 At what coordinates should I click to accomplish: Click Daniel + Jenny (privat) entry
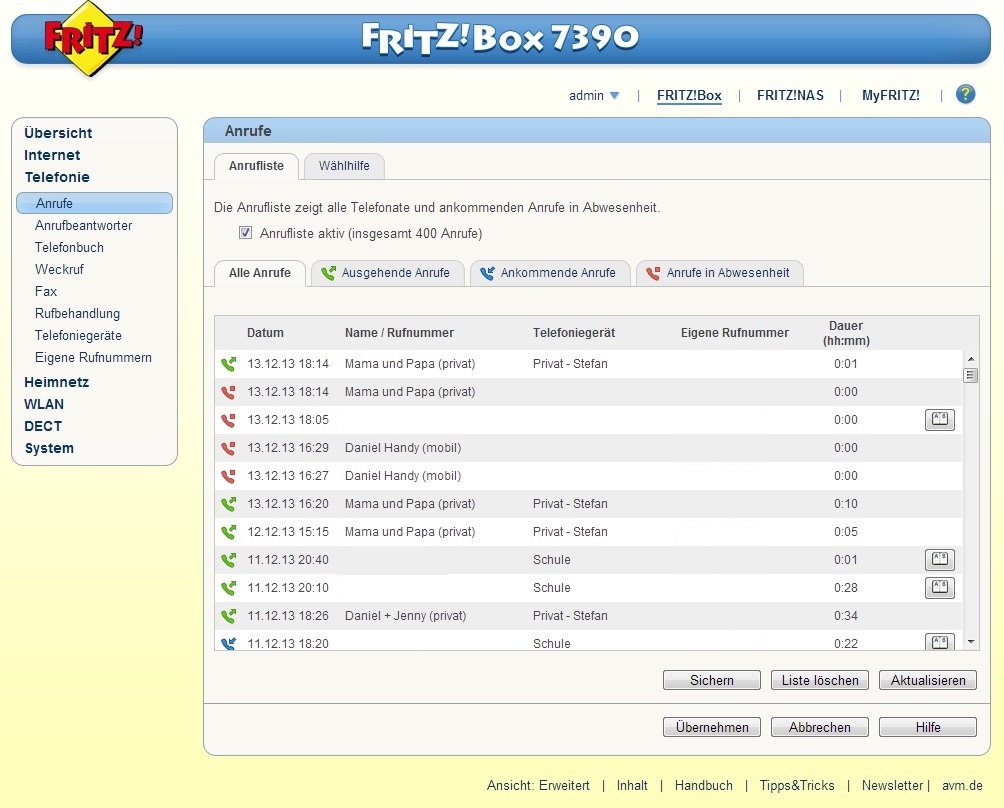[x=405, y=616]
